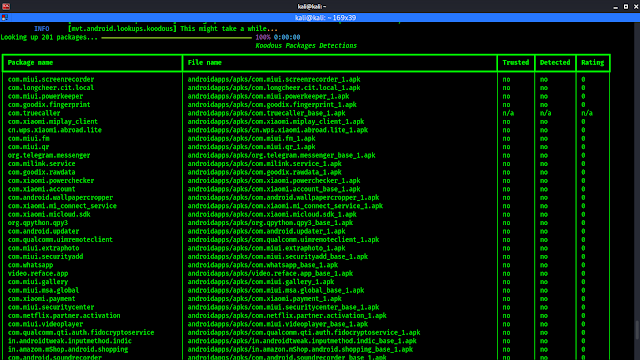Click the Detected column header
This screenshot has width=640, height=360.
555,62
